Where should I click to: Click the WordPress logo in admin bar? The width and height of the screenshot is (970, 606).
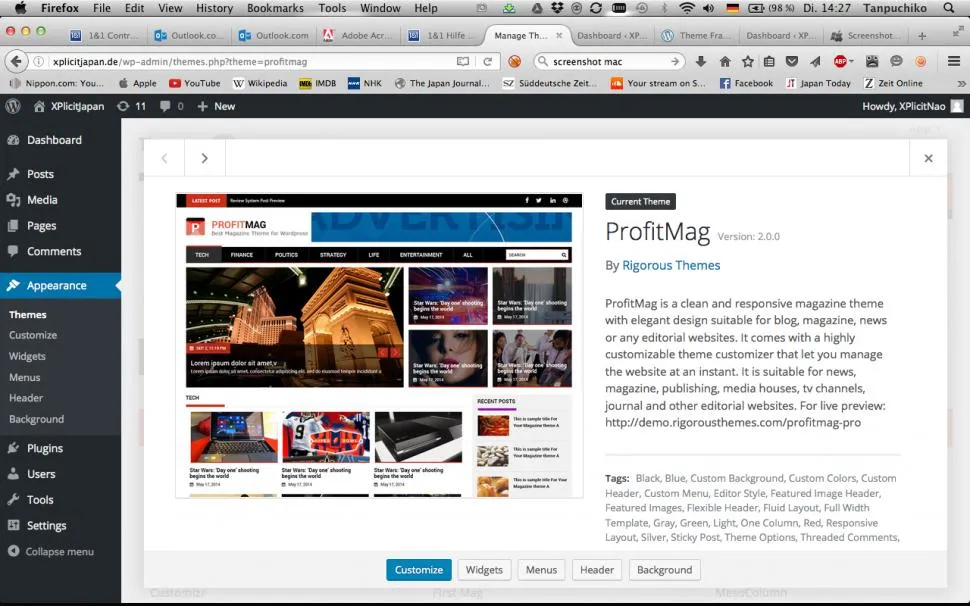coord(13,106)
